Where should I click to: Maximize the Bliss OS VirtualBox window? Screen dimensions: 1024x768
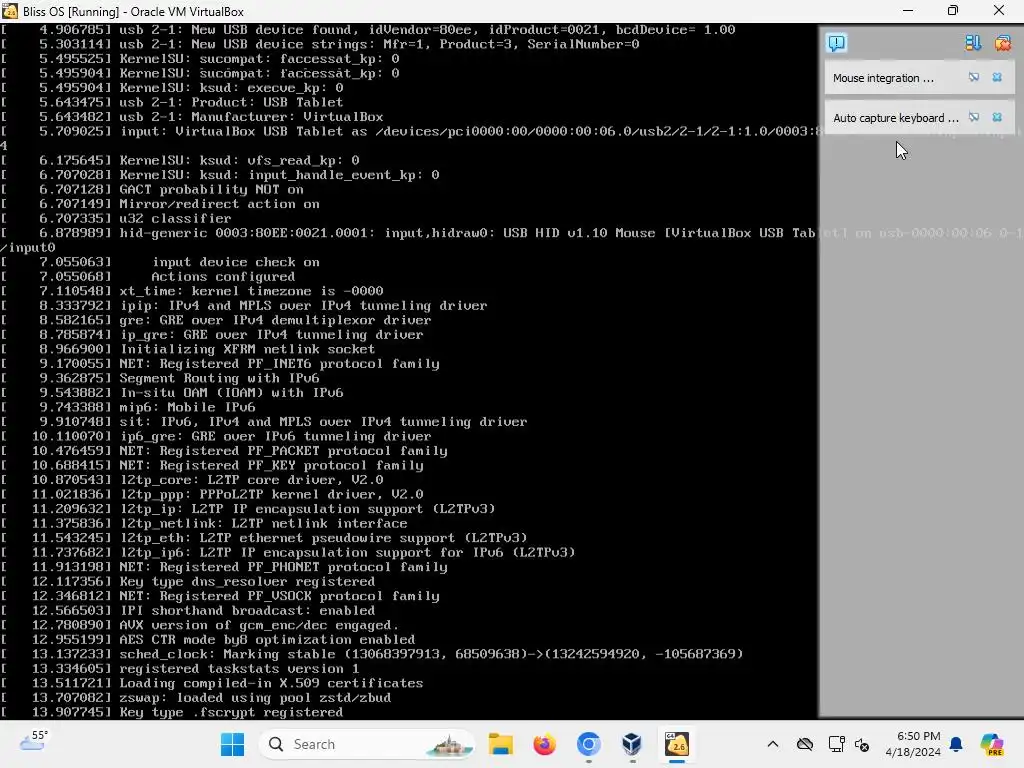[953, 10]
